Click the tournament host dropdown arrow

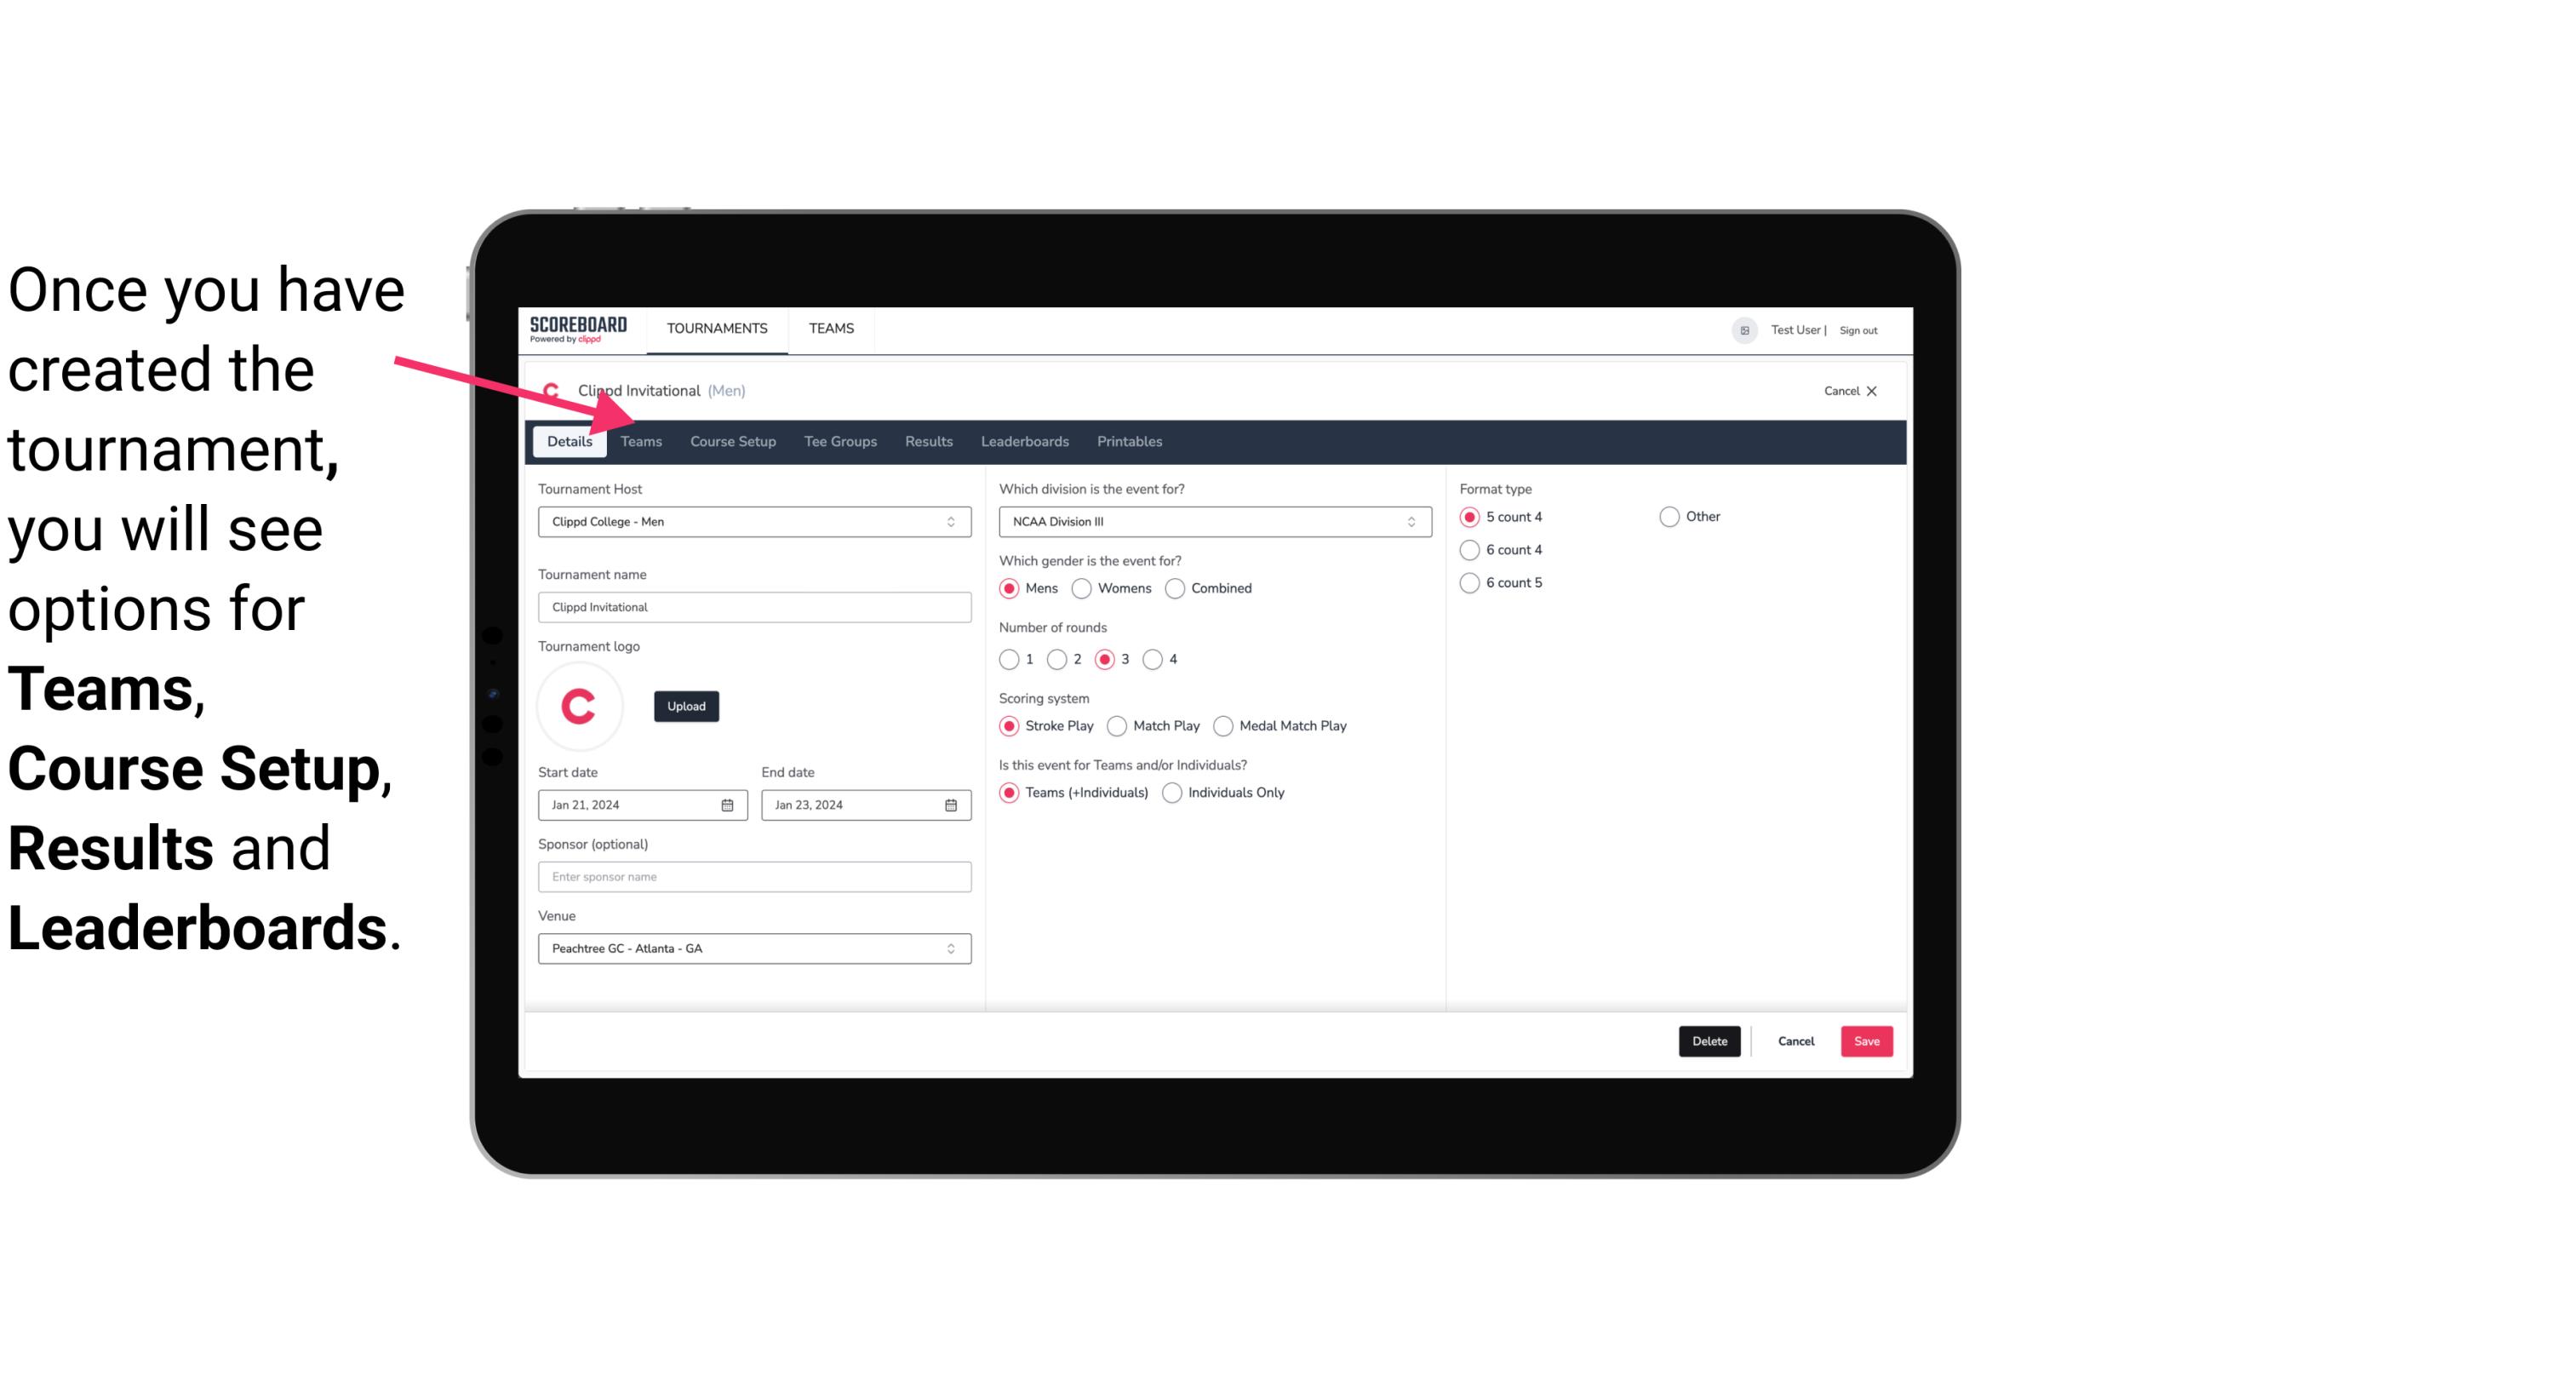coord(952,521)
